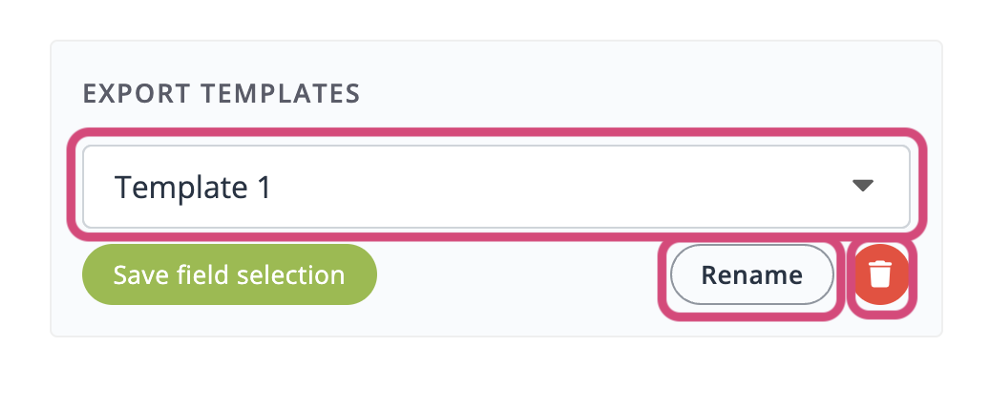Click the red trash delete icon
Image resolution: width=998 pixels, height=404 pixels.
click(880, 274)
